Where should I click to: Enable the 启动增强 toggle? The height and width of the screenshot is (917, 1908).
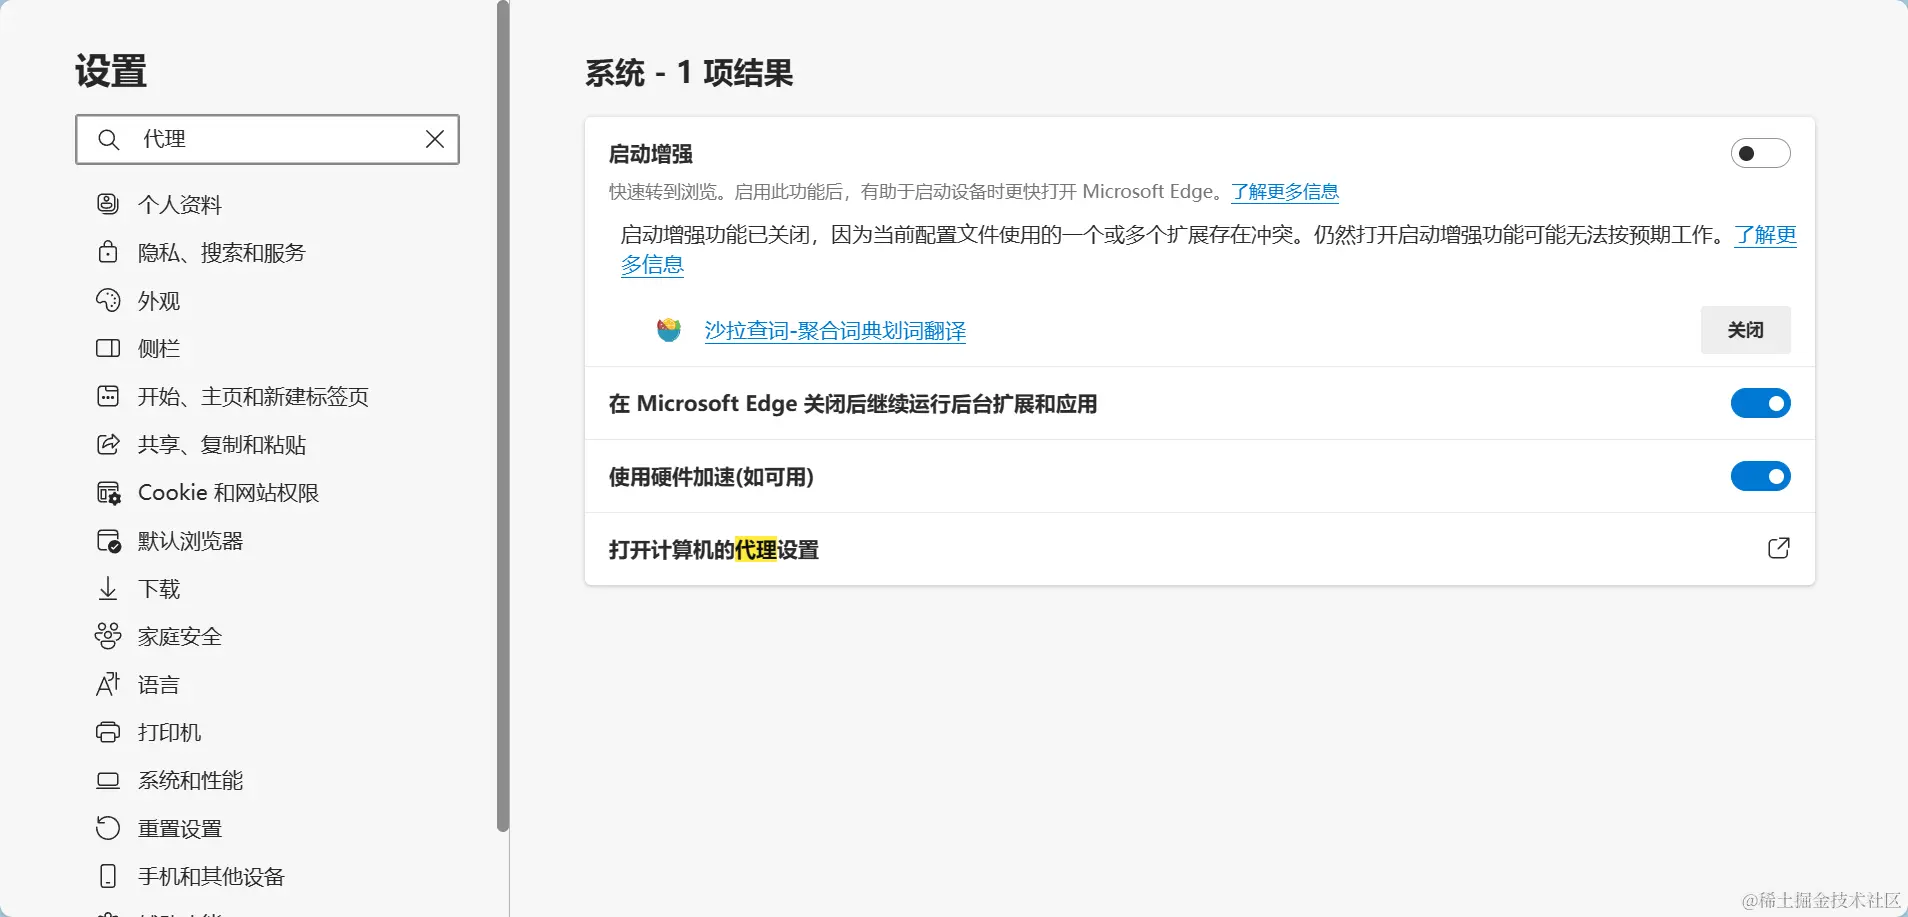point(1761,153)
